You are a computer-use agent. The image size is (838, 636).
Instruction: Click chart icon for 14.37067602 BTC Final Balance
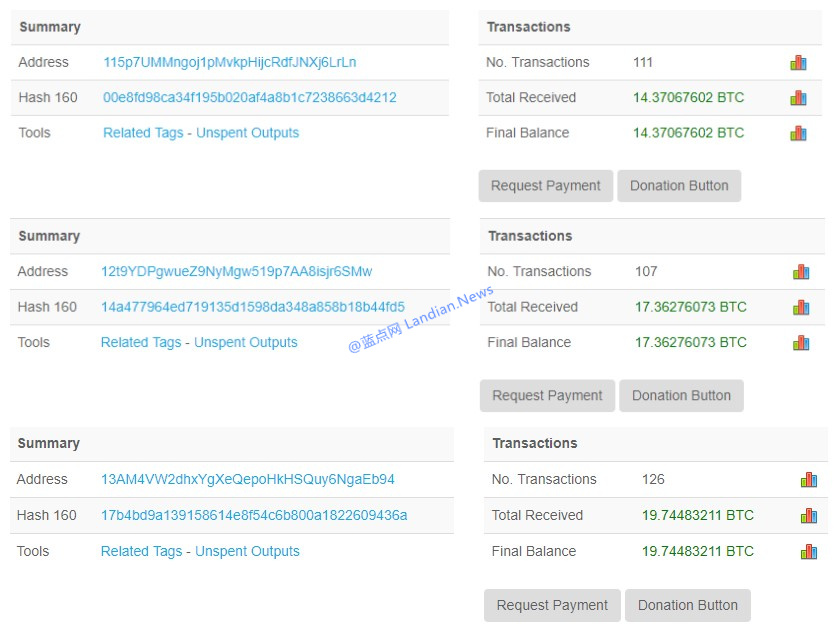[x=798, y=133]
